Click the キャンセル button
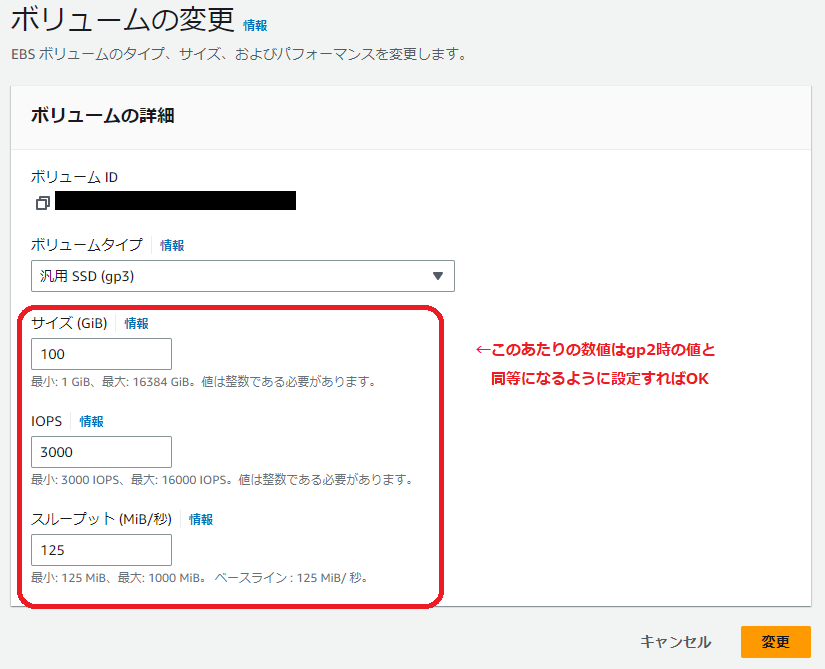825x669 pixels. [676, 642]
